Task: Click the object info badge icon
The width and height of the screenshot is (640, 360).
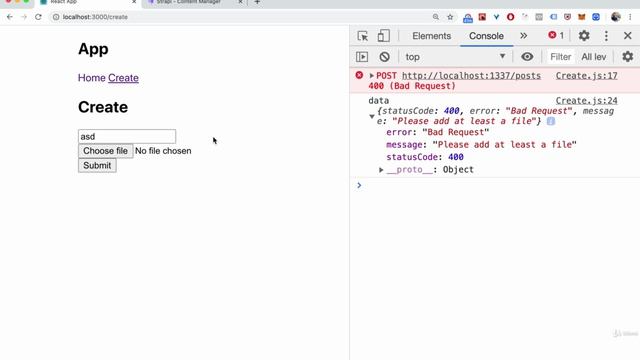Action: [x=551, y=121]
